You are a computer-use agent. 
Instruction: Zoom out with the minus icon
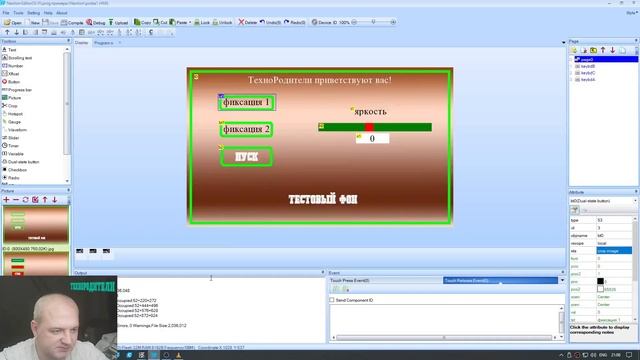tap(354, 22)
